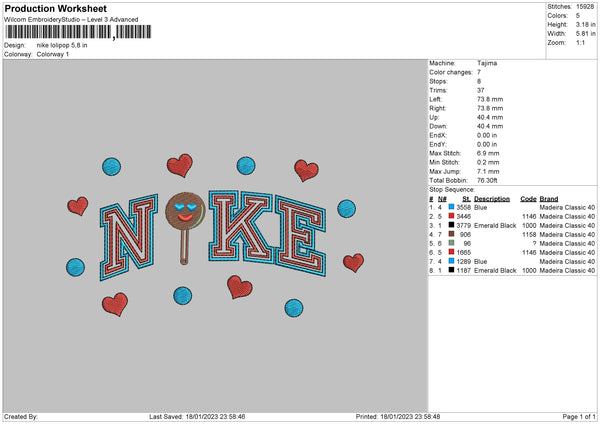Viewport: 600px width, 424px height.
Task: Click the Total Bobbin value '76.30ft'
Action: 487,180
